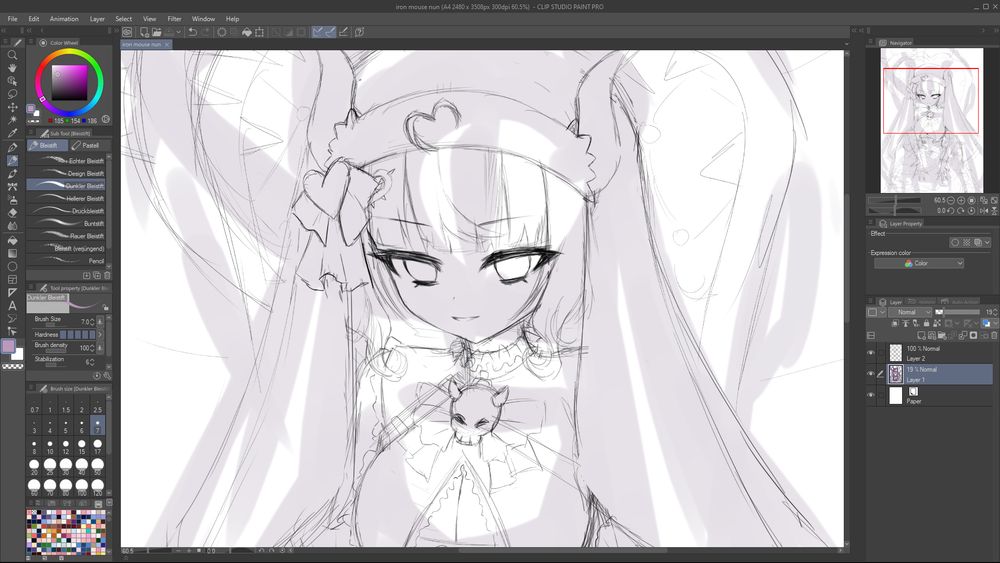
Task: Toggle Brush density dynamics button
Action: (x=100, y=348)
